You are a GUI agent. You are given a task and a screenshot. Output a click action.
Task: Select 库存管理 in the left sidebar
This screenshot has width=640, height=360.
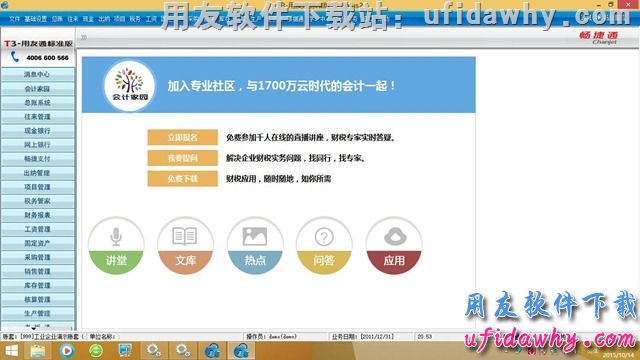(38, 285)
